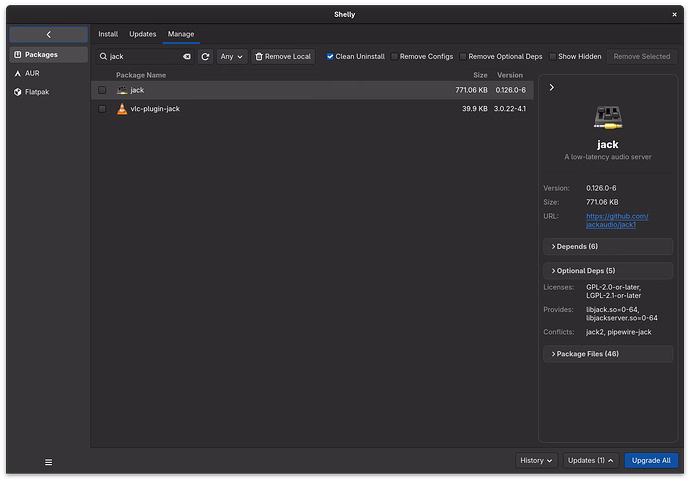Click the large jack icon in details panel
Viewport: 690px width, 480px height.
[608, 118]
